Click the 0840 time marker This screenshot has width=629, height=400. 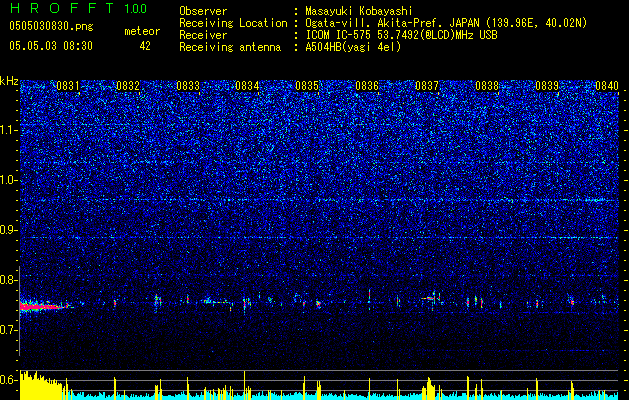(x=607, y=86)
